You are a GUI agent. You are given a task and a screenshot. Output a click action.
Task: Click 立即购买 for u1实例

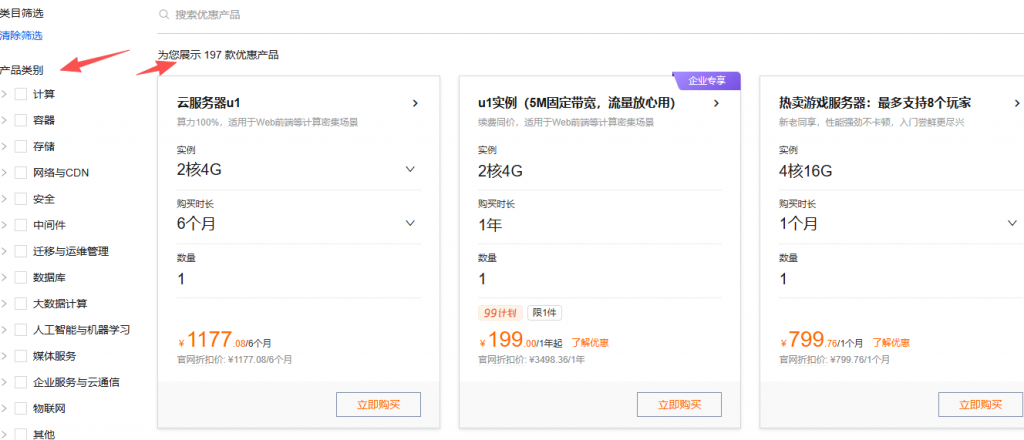point(678,405)
